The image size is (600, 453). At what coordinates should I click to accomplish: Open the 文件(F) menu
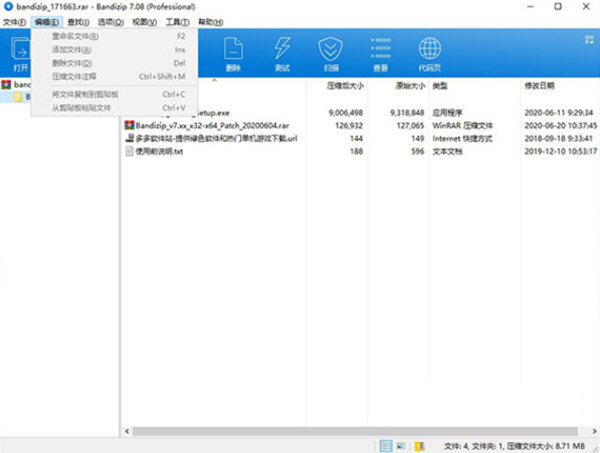coord(14,21)
